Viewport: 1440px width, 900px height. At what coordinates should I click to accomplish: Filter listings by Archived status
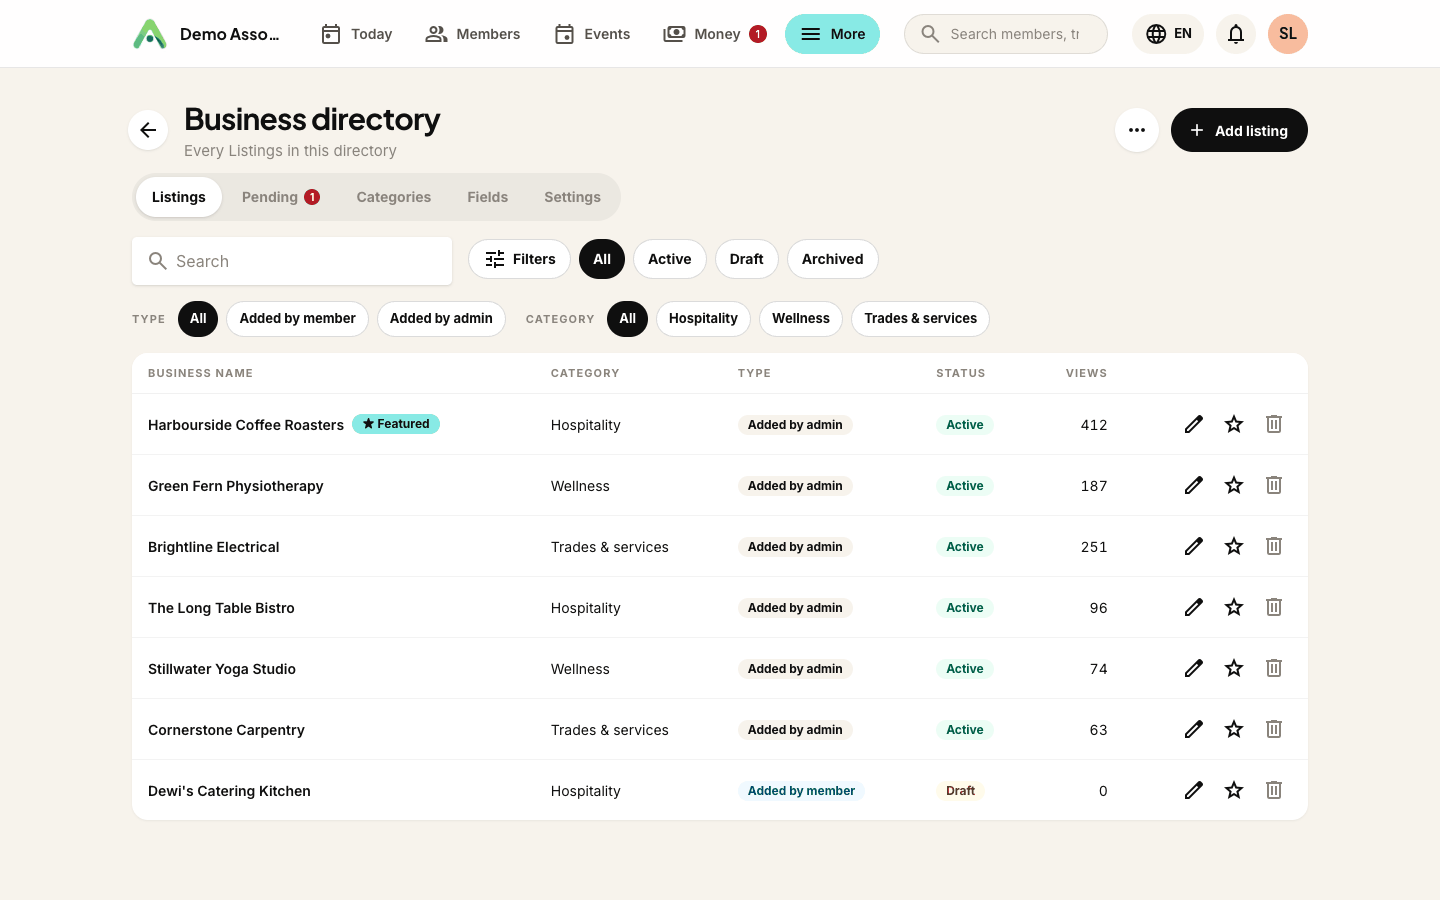pyautogui.click(x=833, y=259)
